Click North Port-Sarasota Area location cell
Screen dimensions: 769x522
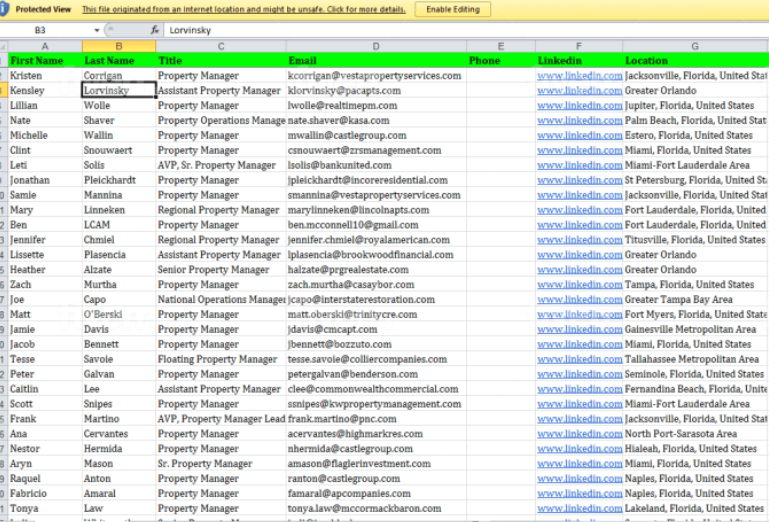coord(695,434)
